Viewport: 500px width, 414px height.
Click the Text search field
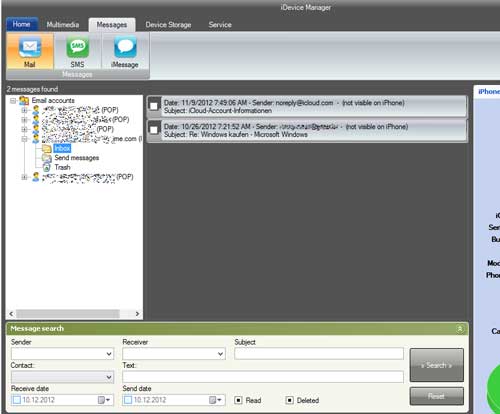point(263,377)
